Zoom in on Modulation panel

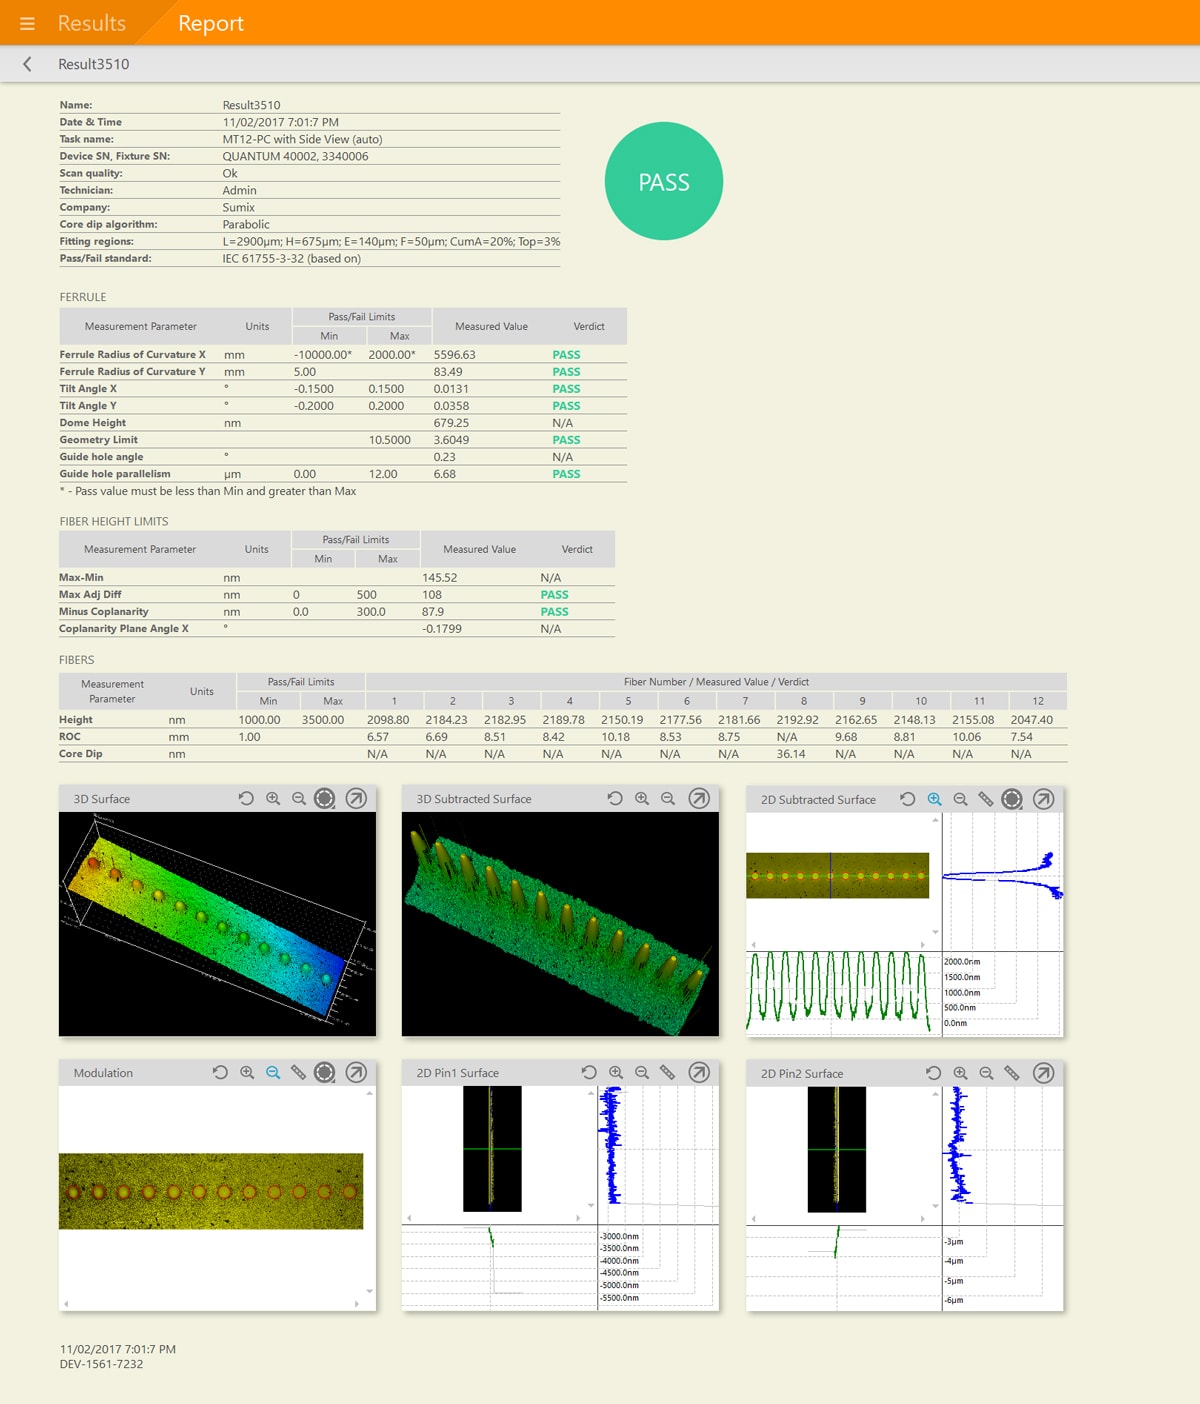[247, 1072]
